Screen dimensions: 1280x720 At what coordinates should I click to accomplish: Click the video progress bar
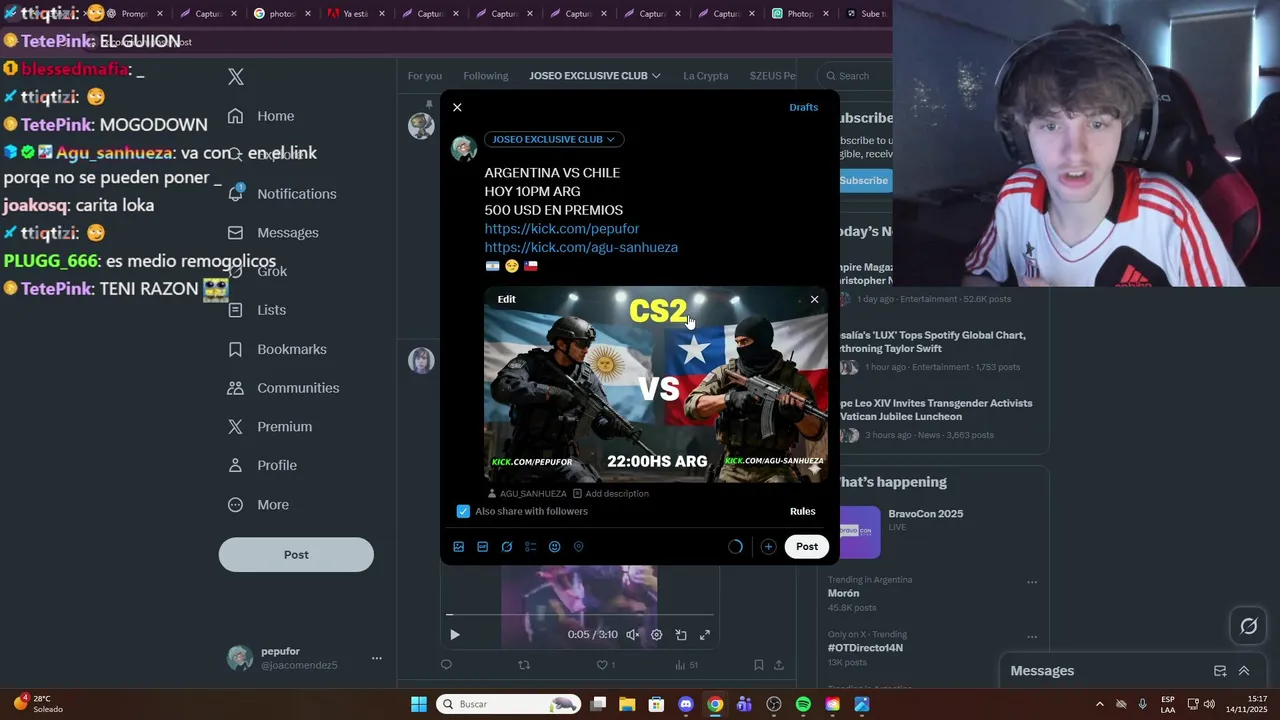(x=580, y=615)
